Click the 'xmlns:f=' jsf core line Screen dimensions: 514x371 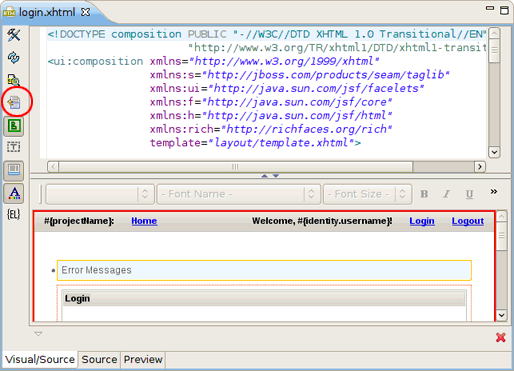coord(271,102)
